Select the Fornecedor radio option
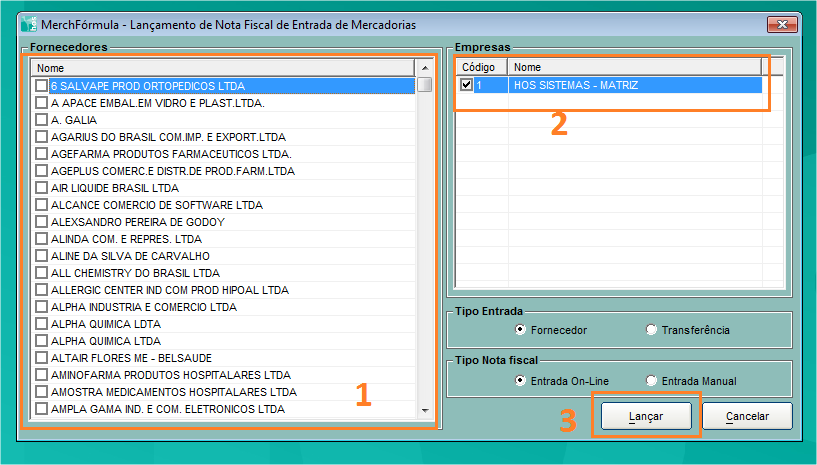The width and height of the screenshot is (817, 465). pyautogui.click(x=519, y=330)
